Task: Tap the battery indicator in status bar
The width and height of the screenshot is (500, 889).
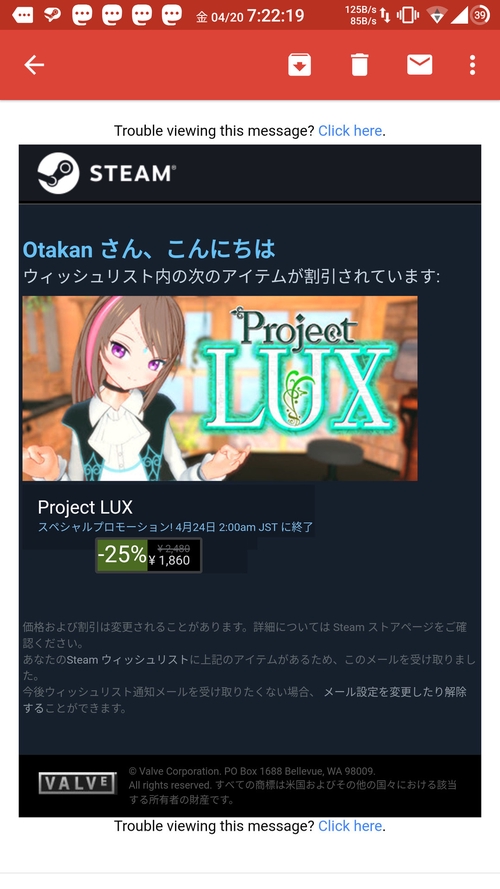Action: point(480,15)
